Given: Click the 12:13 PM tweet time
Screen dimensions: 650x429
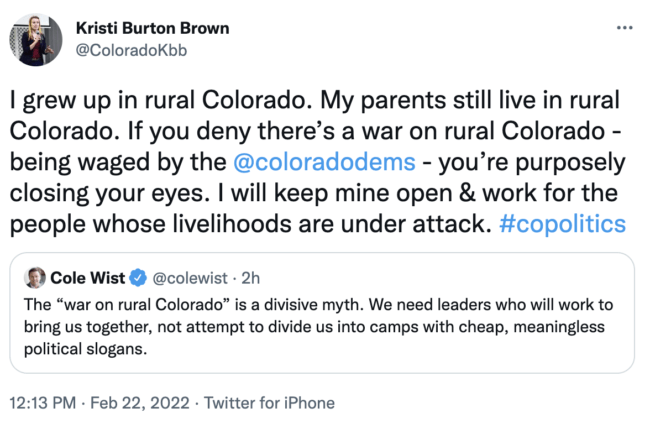Looking at the screenshot, I should click(43, 403).
